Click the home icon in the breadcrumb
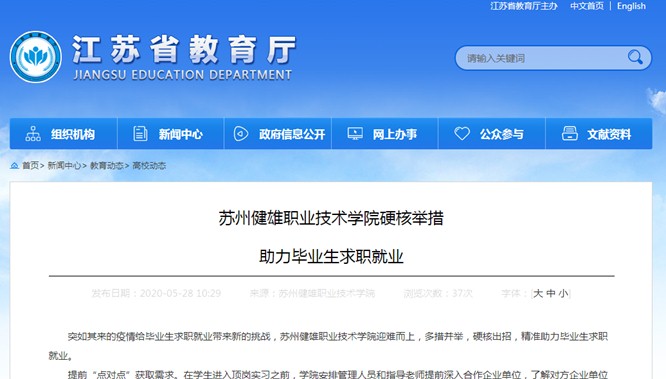666x379 pixels. 14,165
